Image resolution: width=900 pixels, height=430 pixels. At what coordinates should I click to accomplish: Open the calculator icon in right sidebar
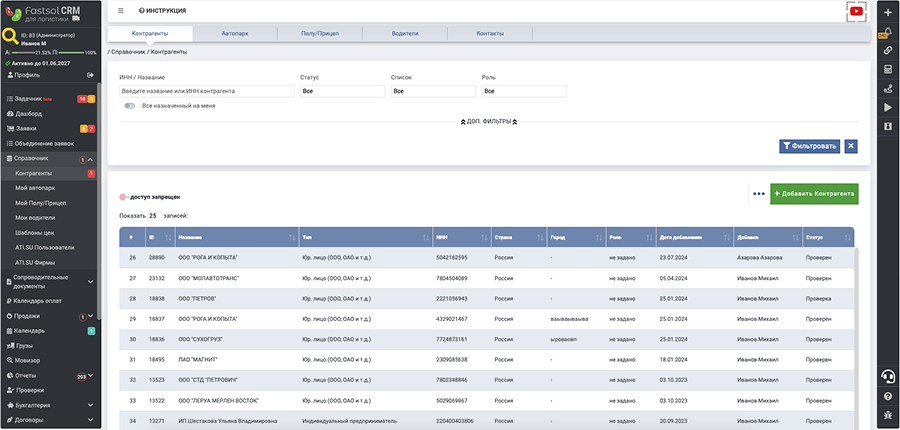[x=887, y=69]
